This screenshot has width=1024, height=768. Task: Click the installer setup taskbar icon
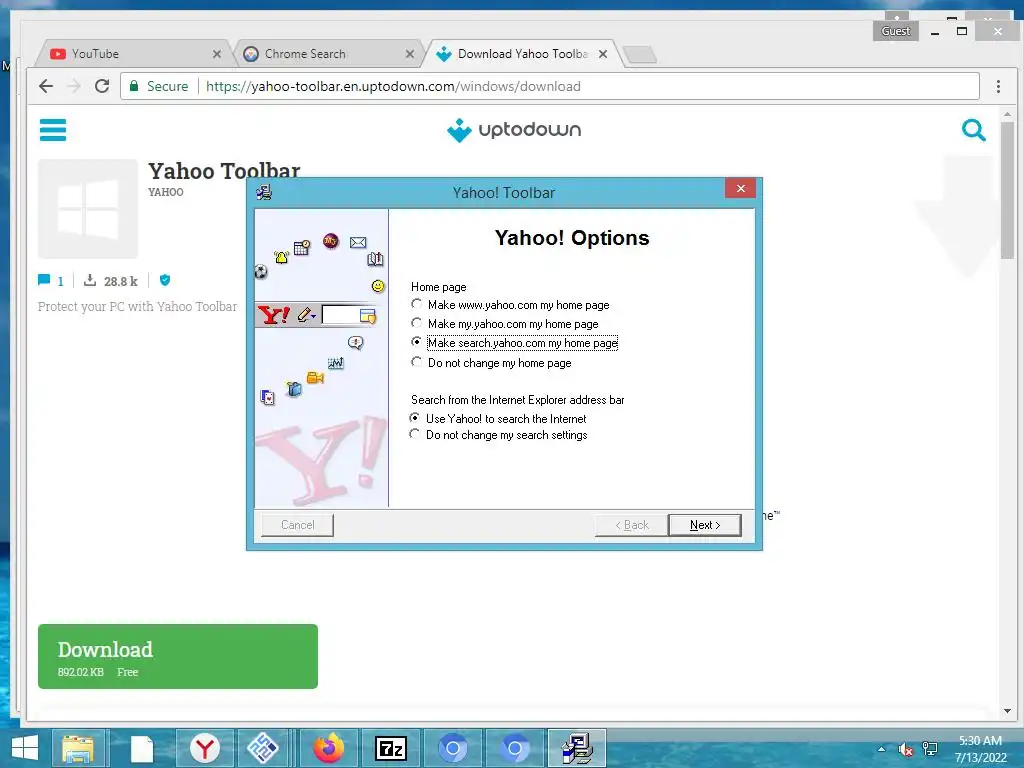pos(577,748)
